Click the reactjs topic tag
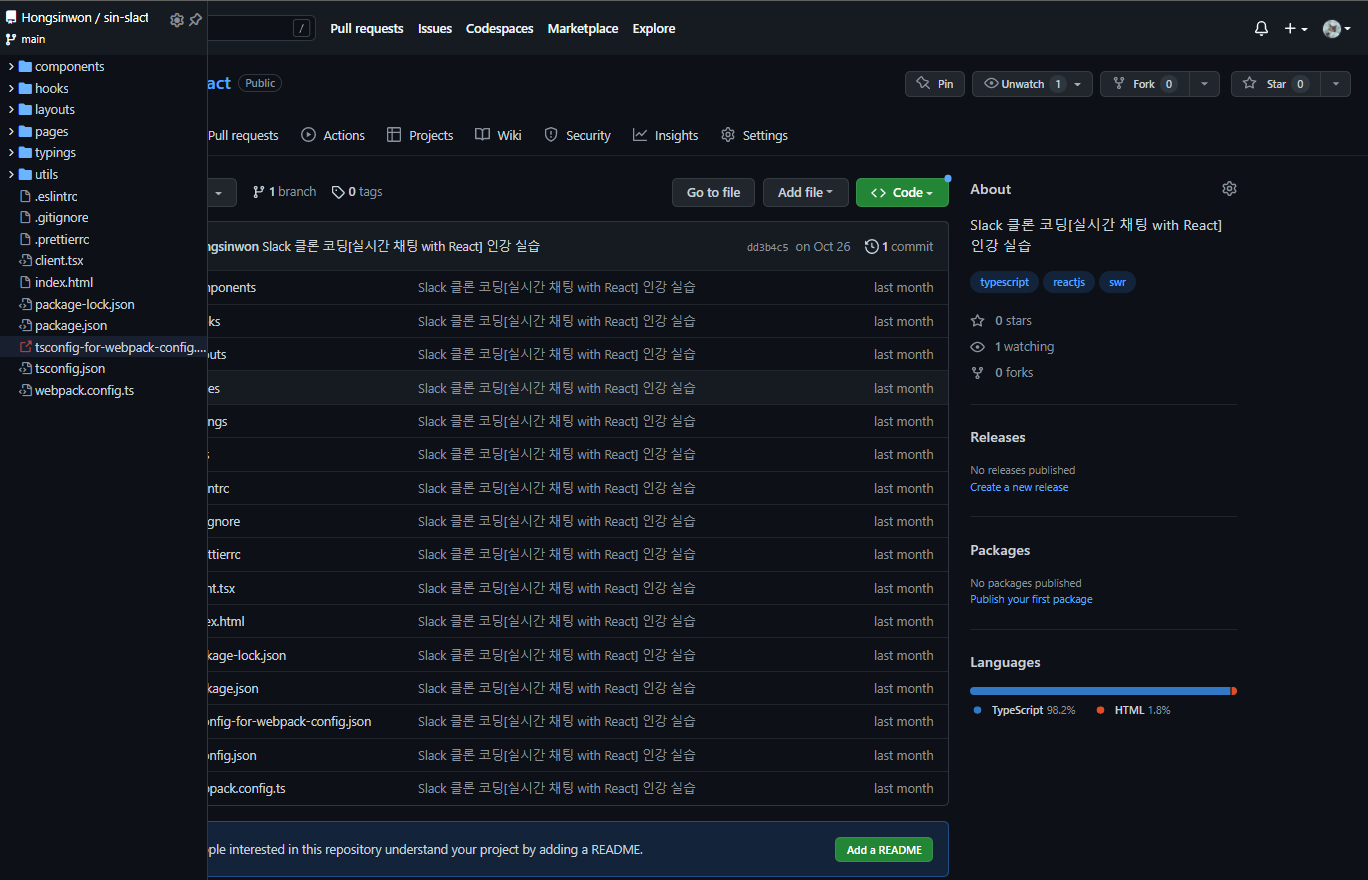Screen dimensions: 1368x880 point(1069,283)
